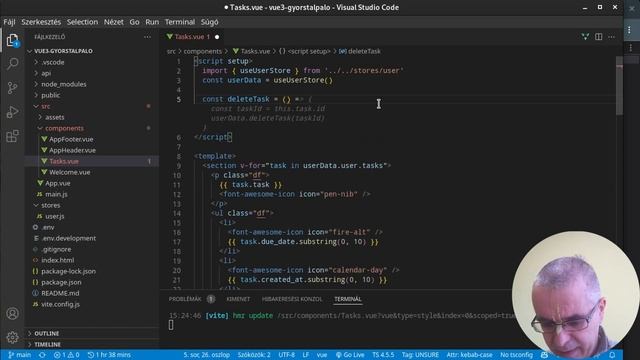
Task: Click the main branch indicator
Action: pyautogui.click(x=20, y=355)
